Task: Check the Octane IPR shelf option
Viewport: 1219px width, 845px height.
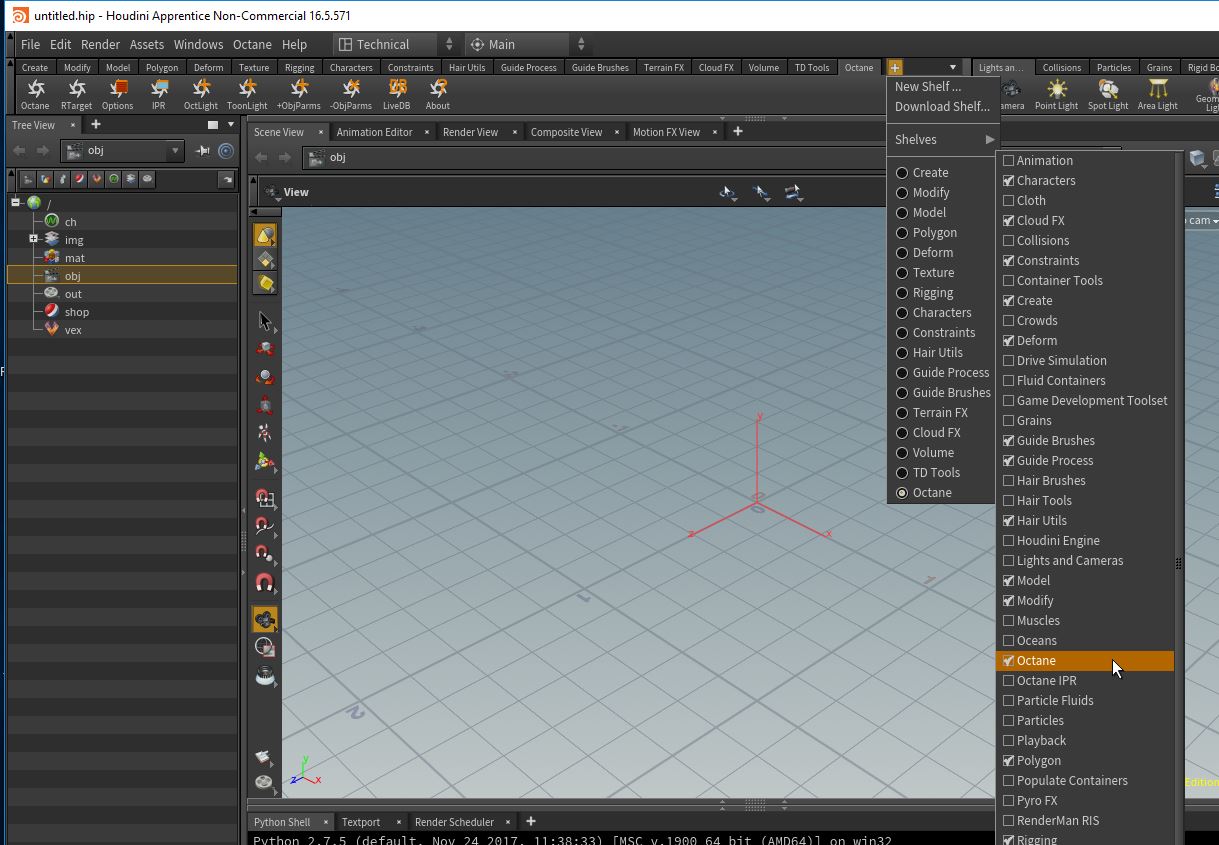Action: click(x=1009, y=681)
